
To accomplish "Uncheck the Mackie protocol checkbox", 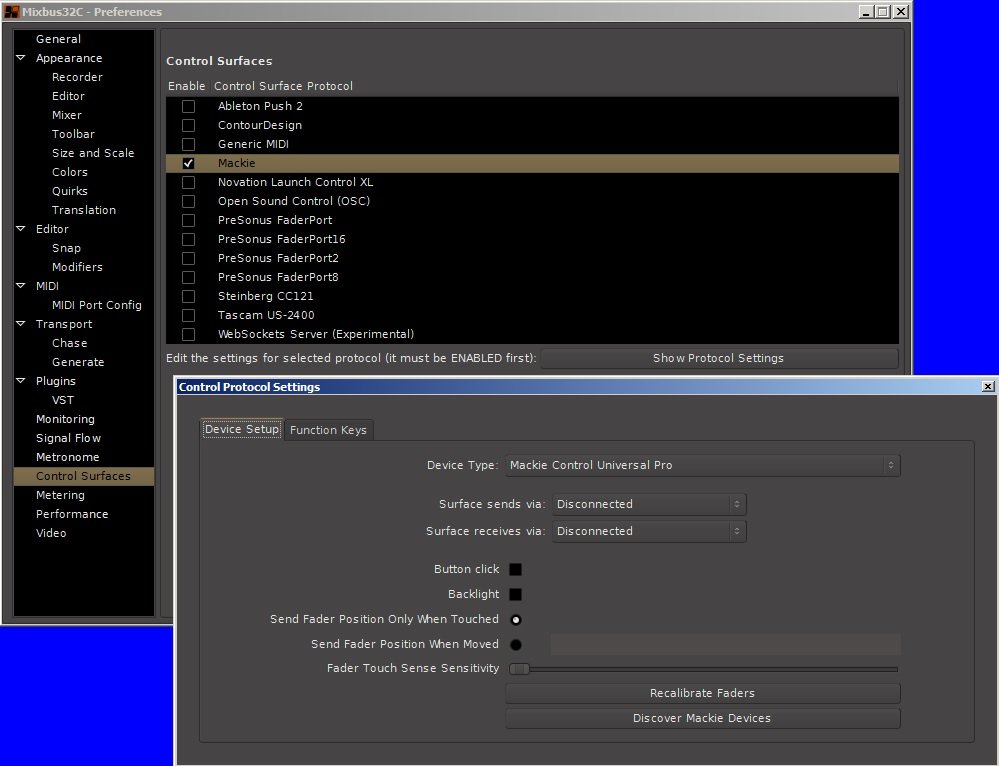I will pyautogui.click(x=188, y=163).
